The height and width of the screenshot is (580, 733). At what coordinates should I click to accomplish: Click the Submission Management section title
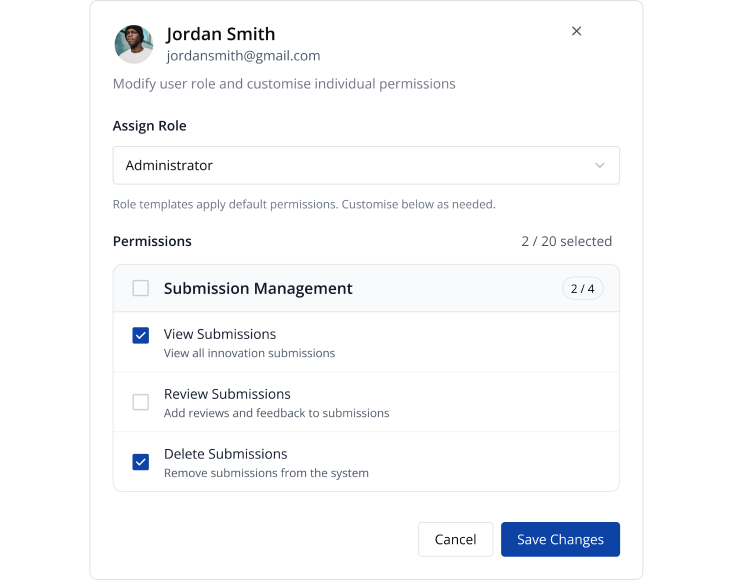258,288
